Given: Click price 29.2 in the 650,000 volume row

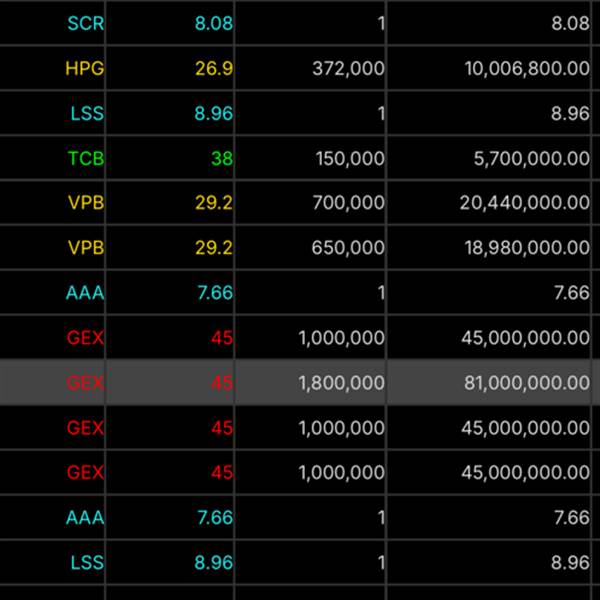Looking at the screenshot, I should tap(214, 248).
